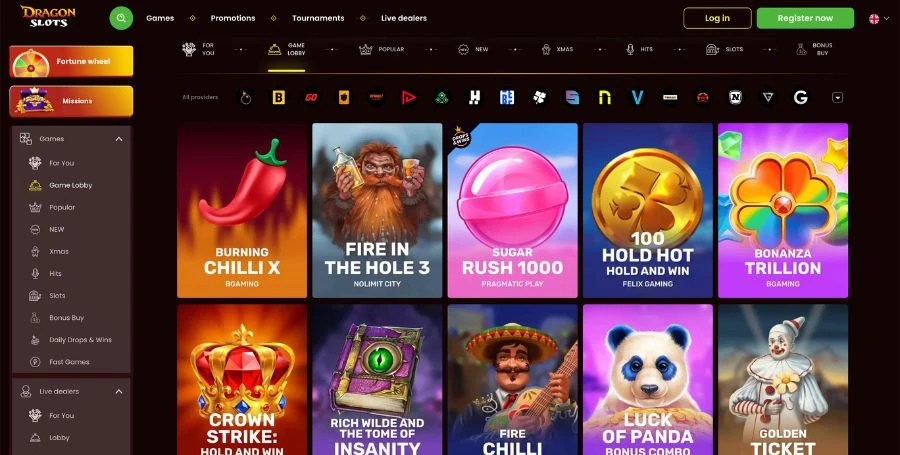900x455 pixels.
Task: Open the Crown Strike game
Action: pos(242,380)
